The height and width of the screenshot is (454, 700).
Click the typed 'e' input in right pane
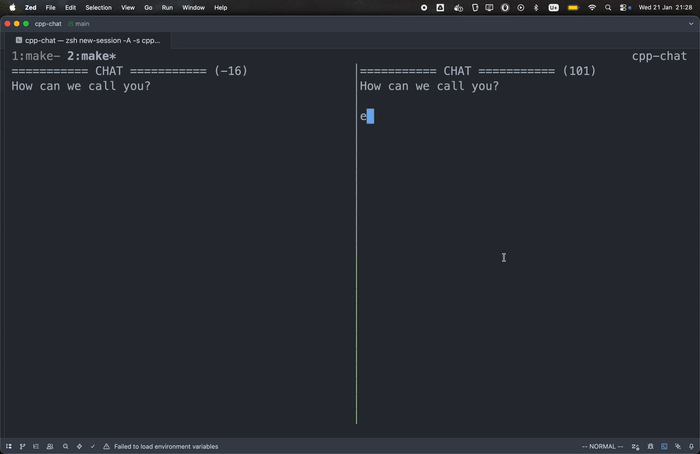(363, 117)
